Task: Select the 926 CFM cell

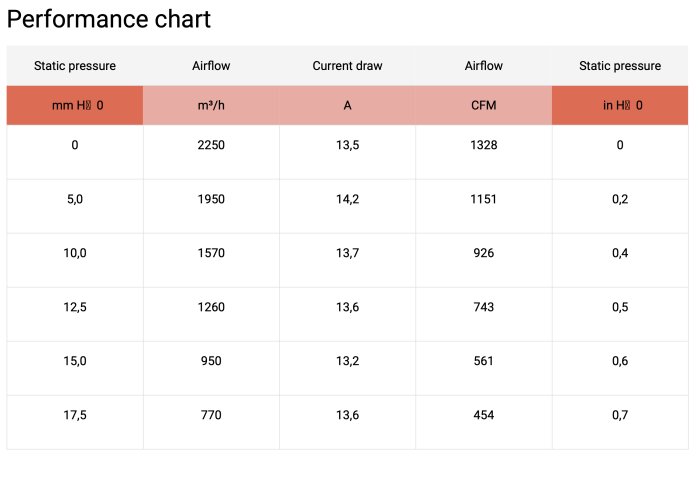Action: click(484, 253)
